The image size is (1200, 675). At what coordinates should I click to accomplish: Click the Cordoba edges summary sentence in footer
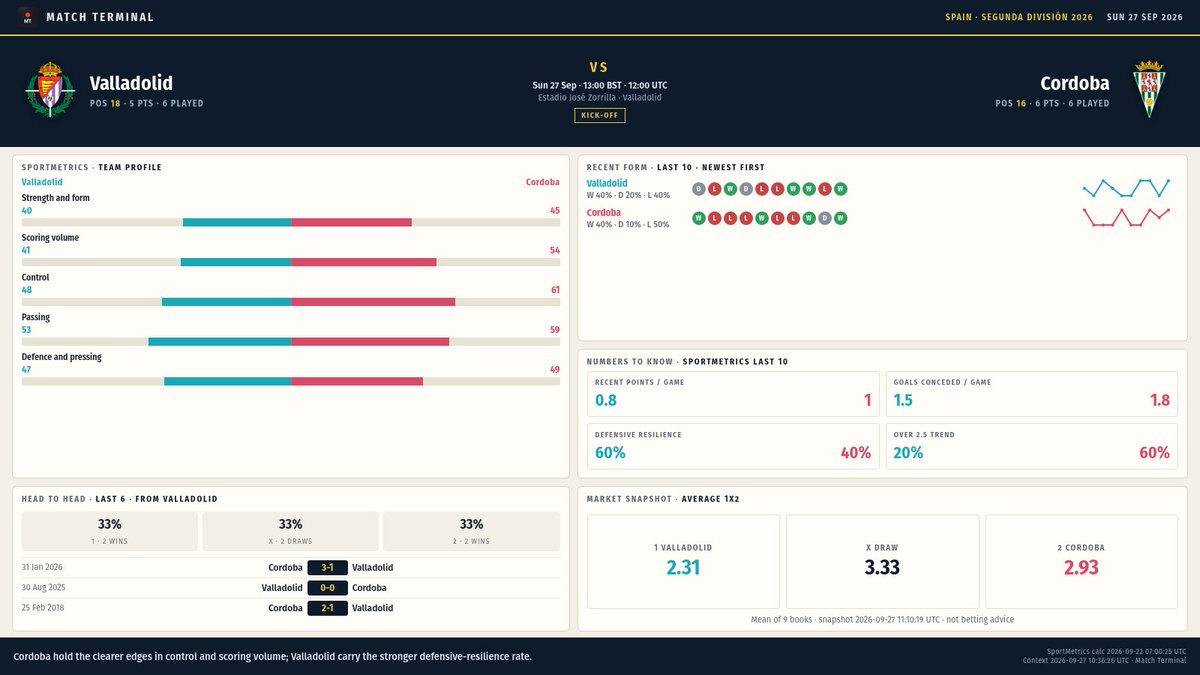coord(273,656)
